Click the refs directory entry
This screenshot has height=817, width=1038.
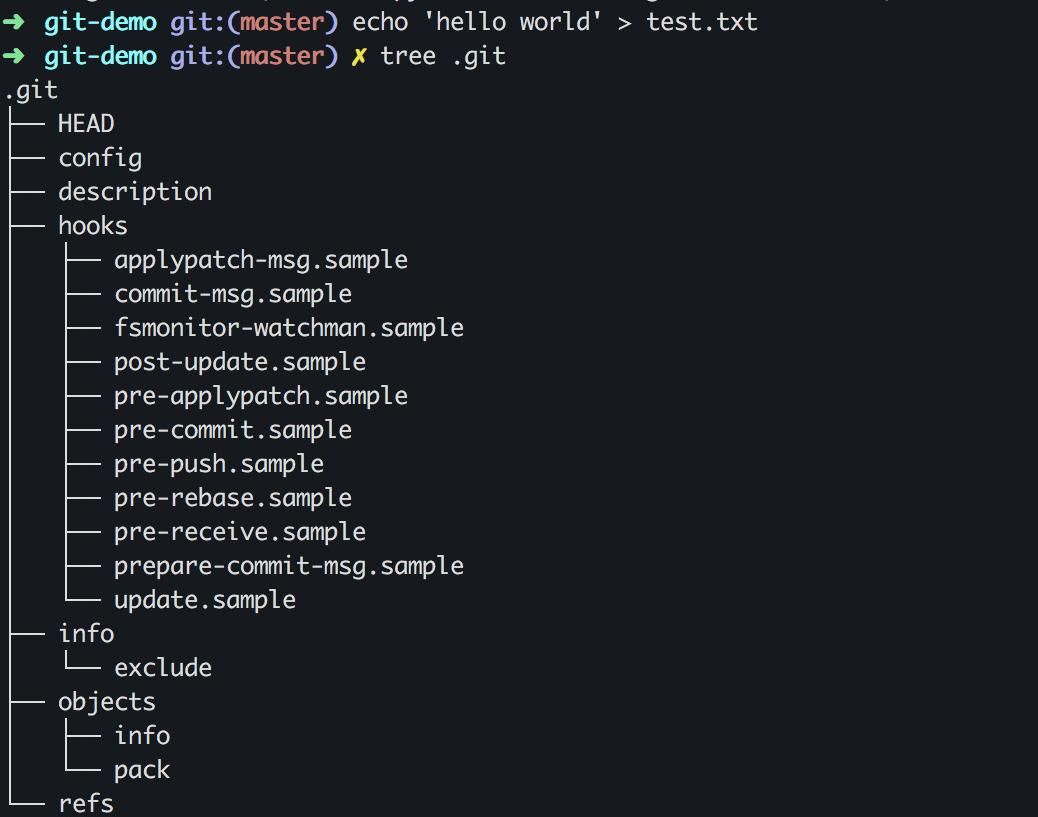pos(86,804)
